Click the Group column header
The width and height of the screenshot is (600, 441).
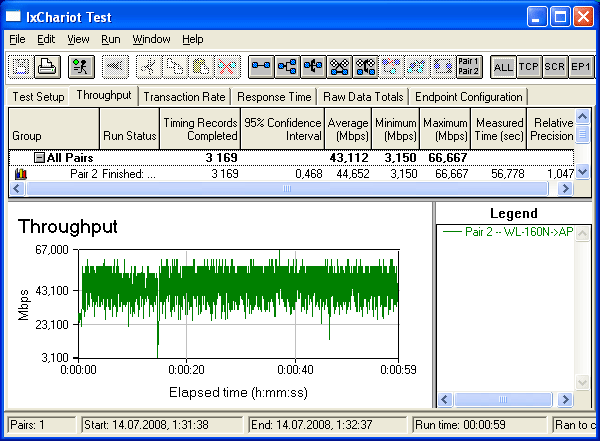(54, 129)
